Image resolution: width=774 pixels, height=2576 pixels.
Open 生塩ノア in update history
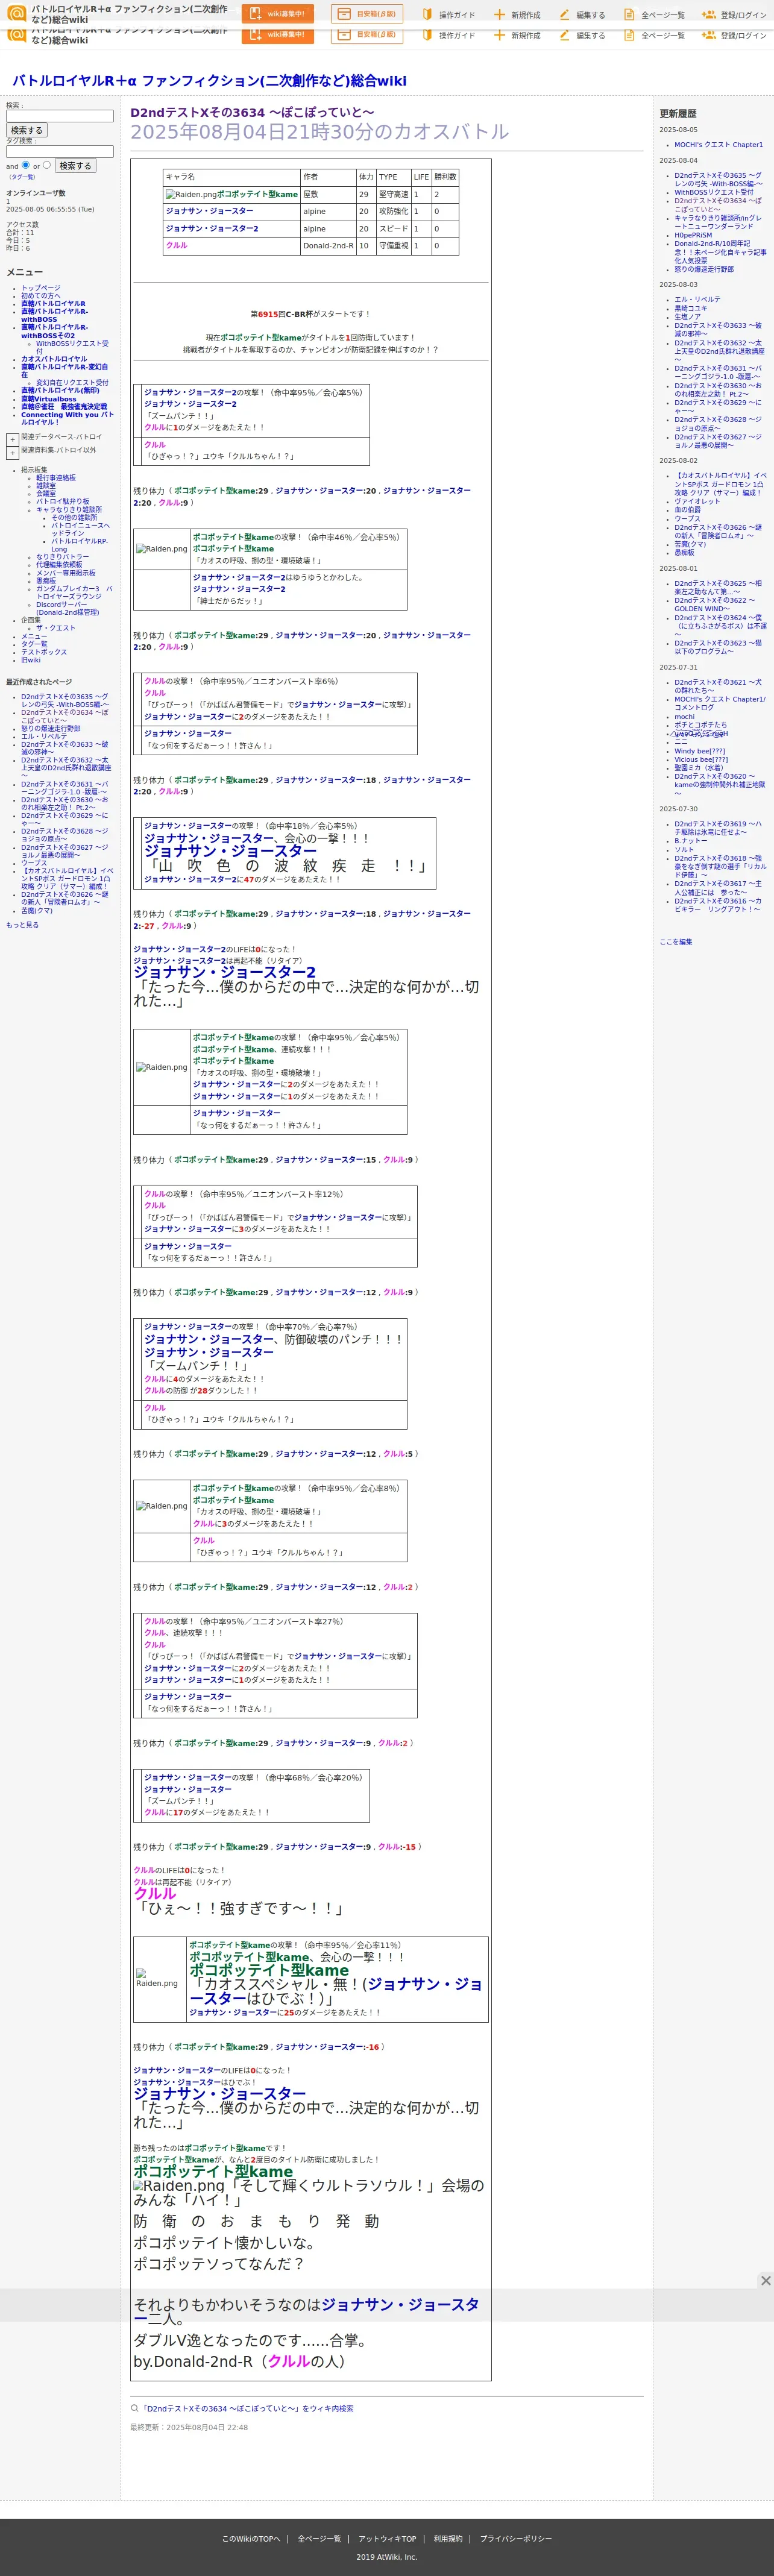coord(687,317)
